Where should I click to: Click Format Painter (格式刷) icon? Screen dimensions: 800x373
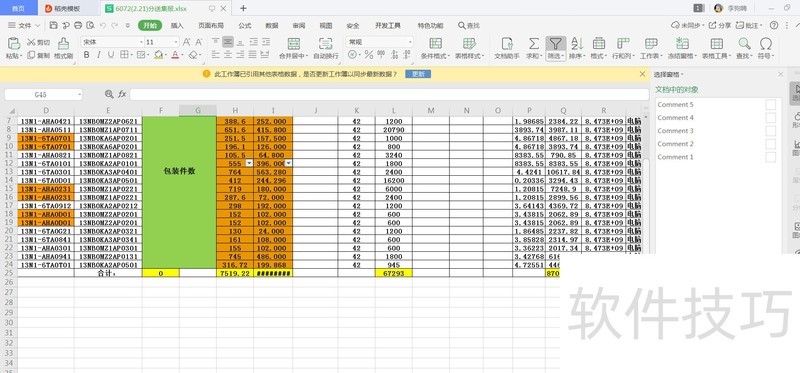pos(64,43)
